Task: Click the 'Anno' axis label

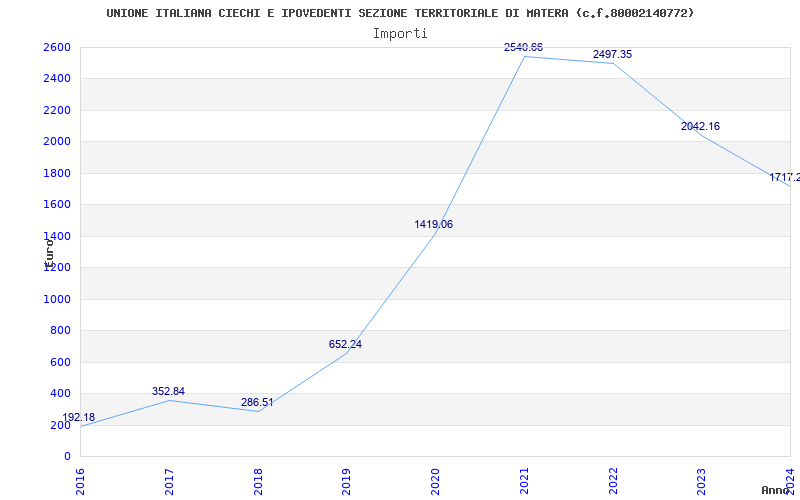Action: pyautogui.click(x=775, y=491)
